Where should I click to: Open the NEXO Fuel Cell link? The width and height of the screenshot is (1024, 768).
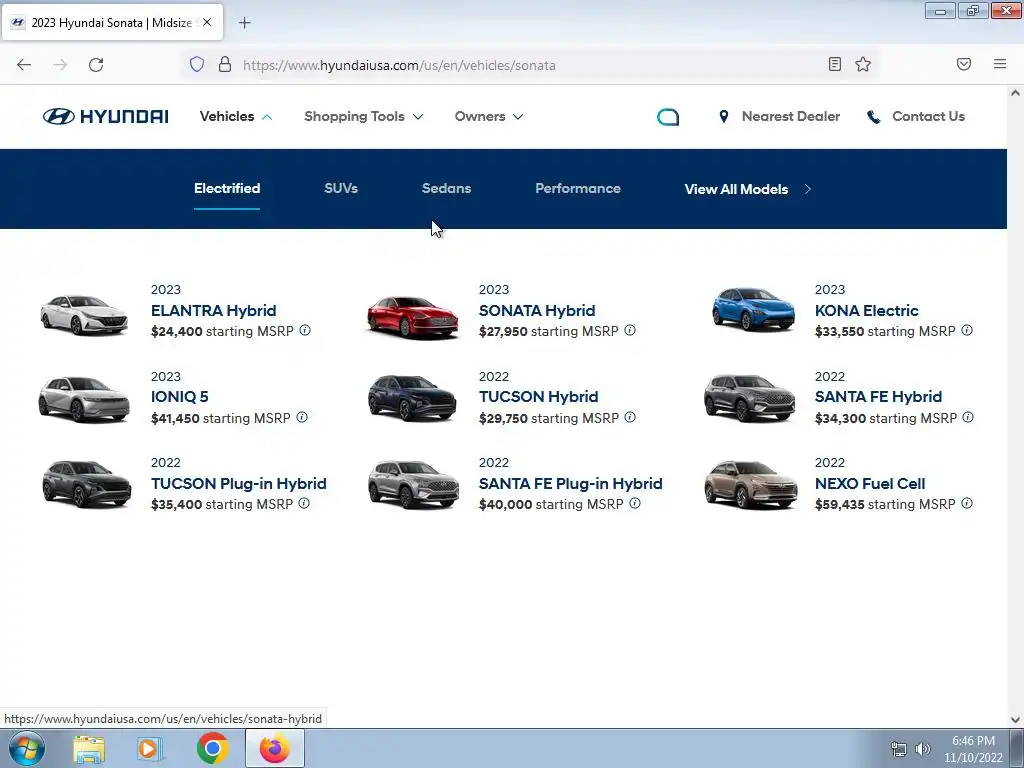point(870,484)
